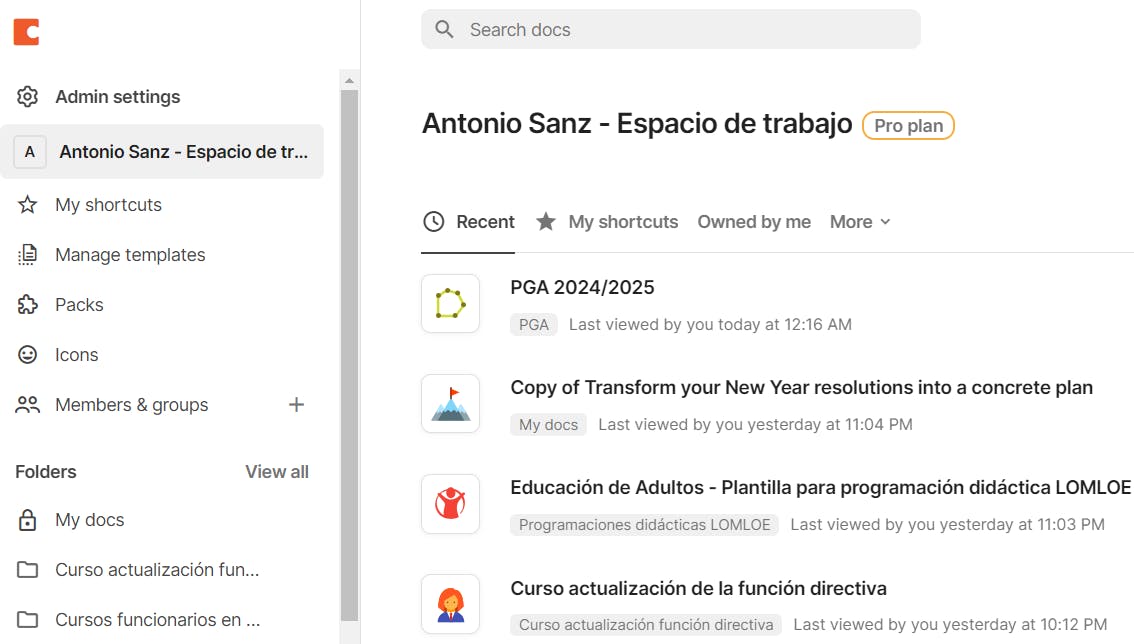Click Programaciones didácticas LOMLOE folder tag
1134x644 pixels.
(x=644, y=525)
